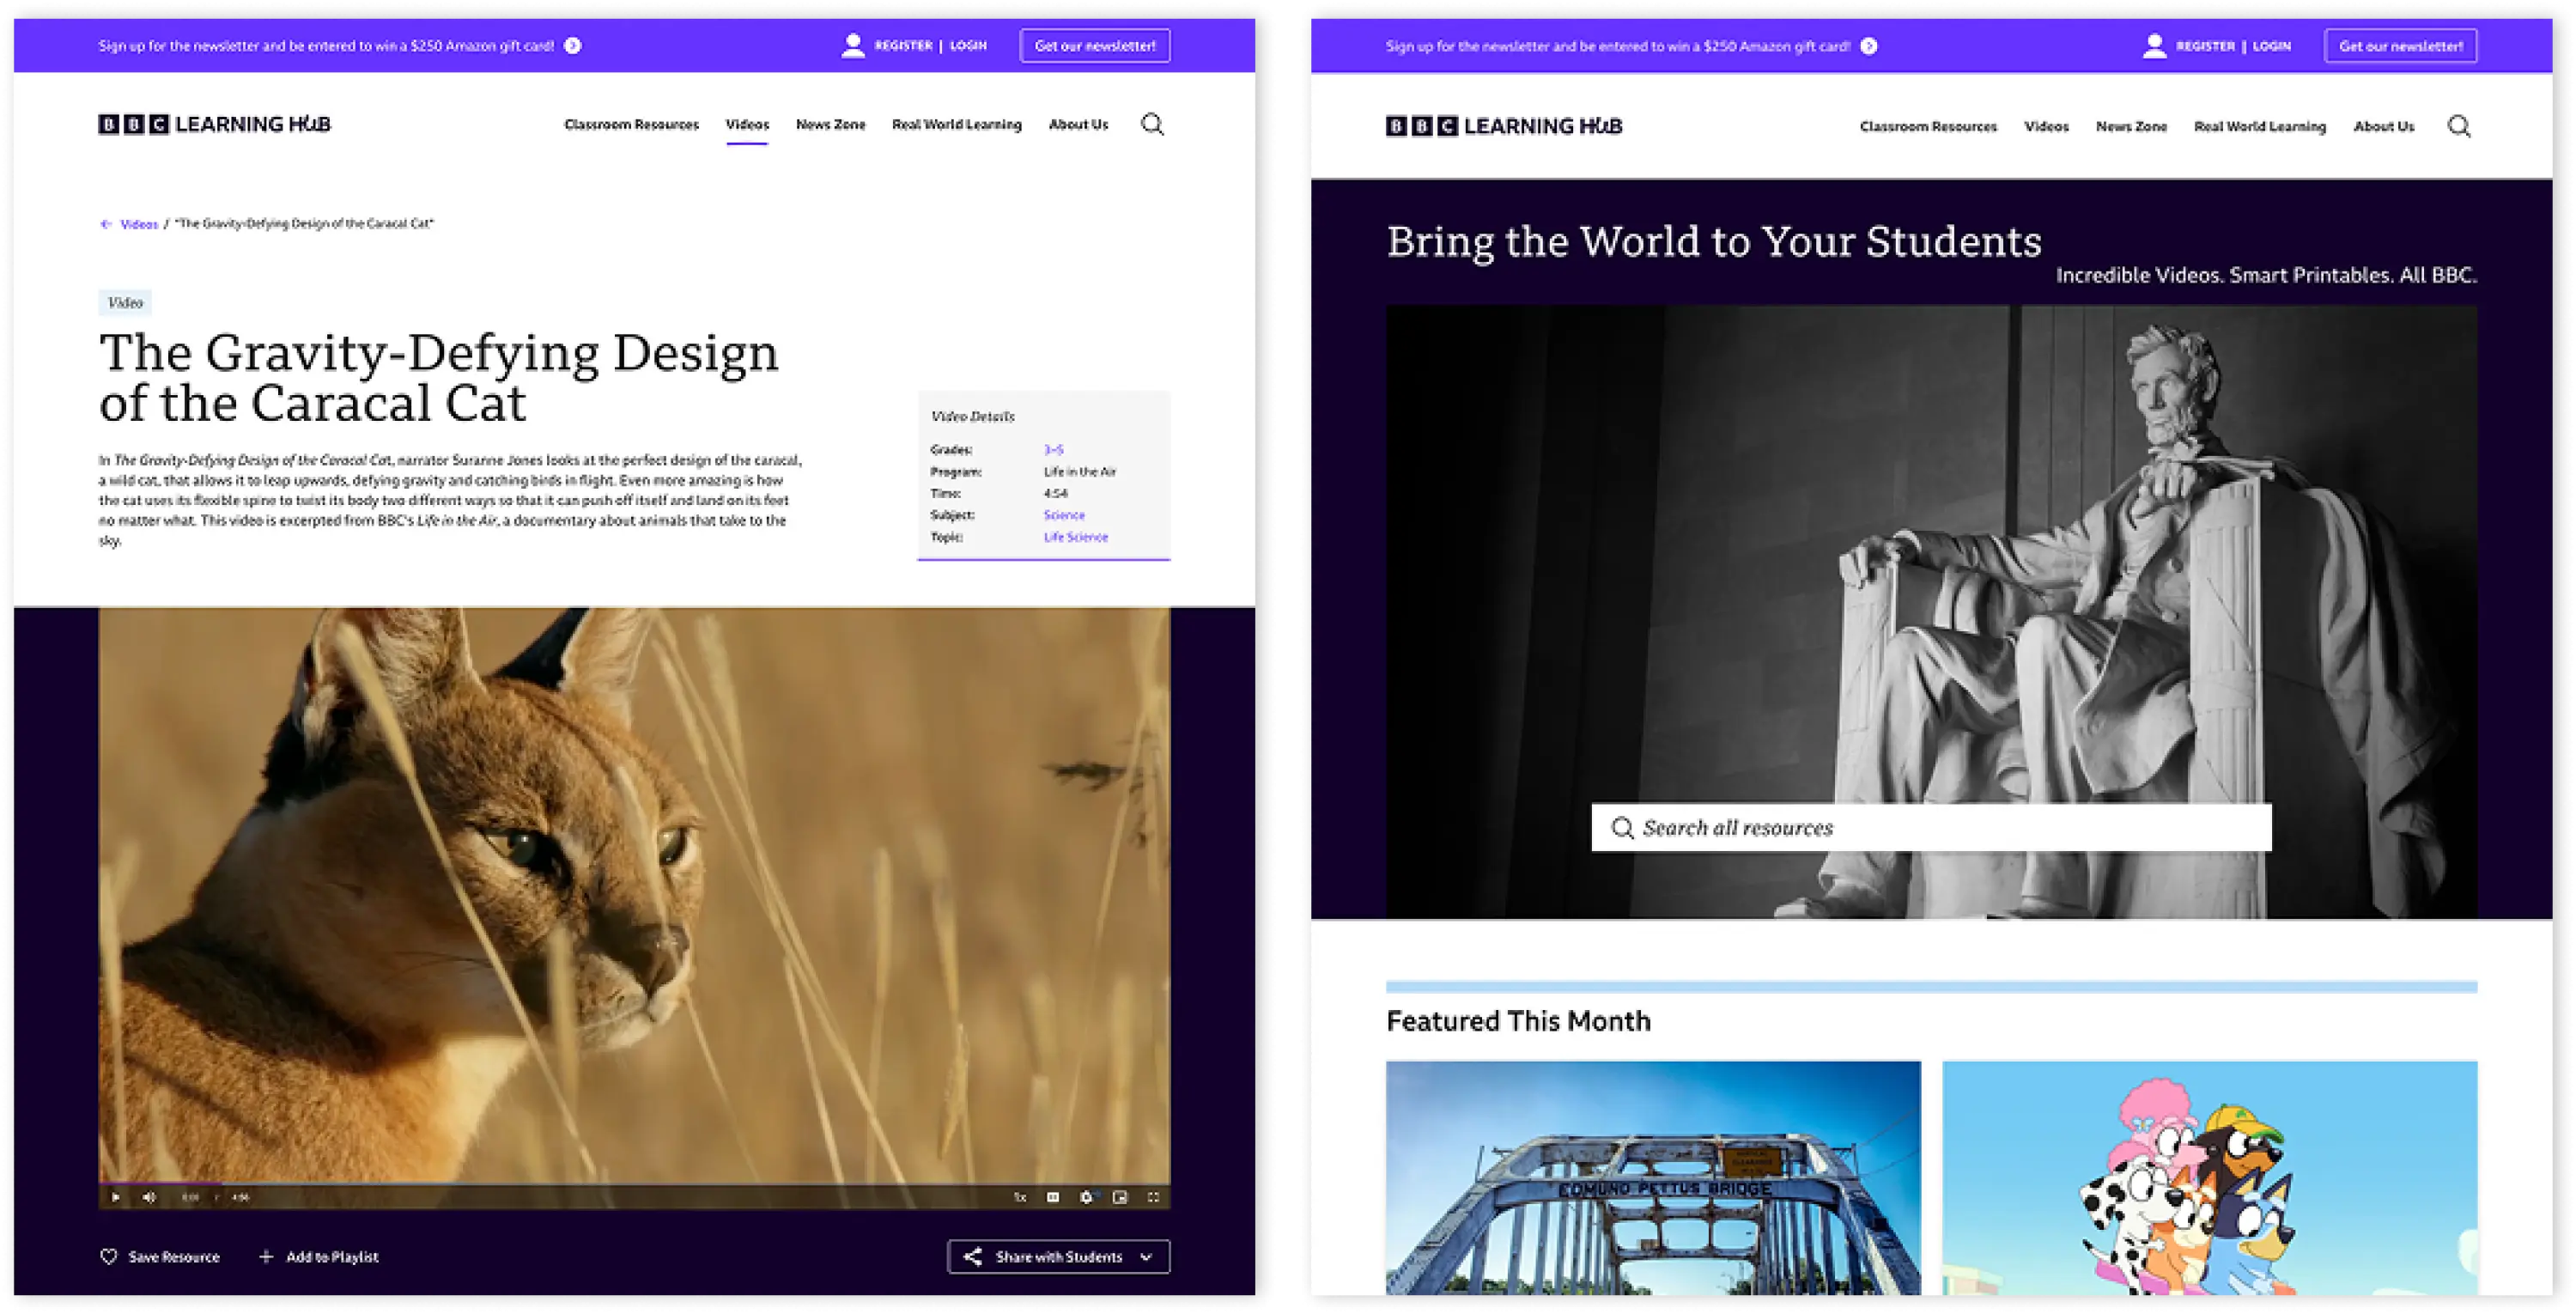This screenshot has height=1314, width=2576.
Task: Click the Get our newsletter button
Action: coord(1095,45)
